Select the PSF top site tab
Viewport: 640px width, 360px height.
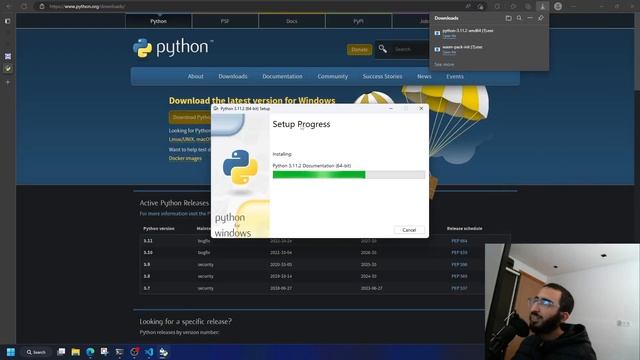(x=225, y=21)
